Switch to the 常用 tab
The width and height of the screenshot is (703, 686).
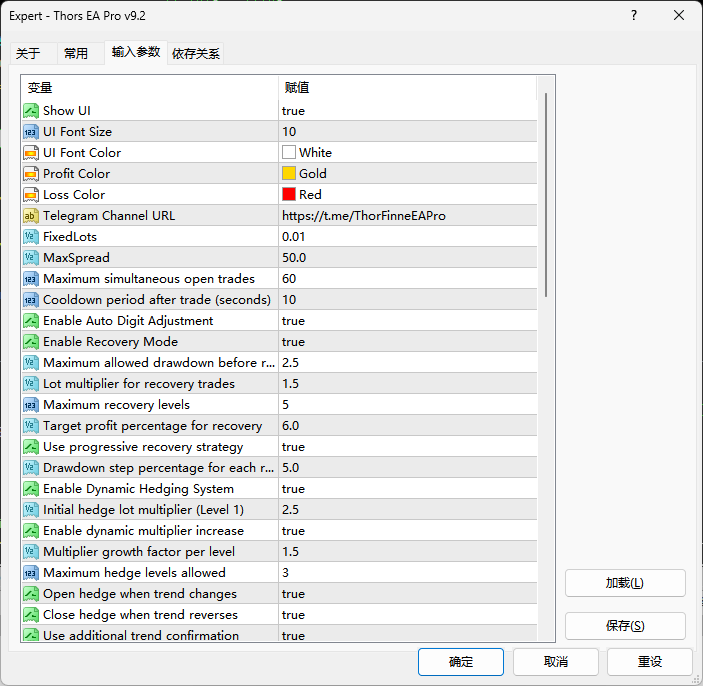(x=76, y=53)
